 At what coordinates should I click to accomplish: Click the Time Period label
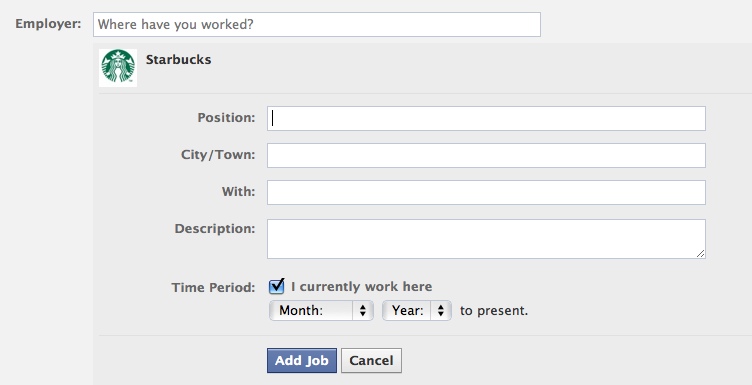(x=213, y=288)
